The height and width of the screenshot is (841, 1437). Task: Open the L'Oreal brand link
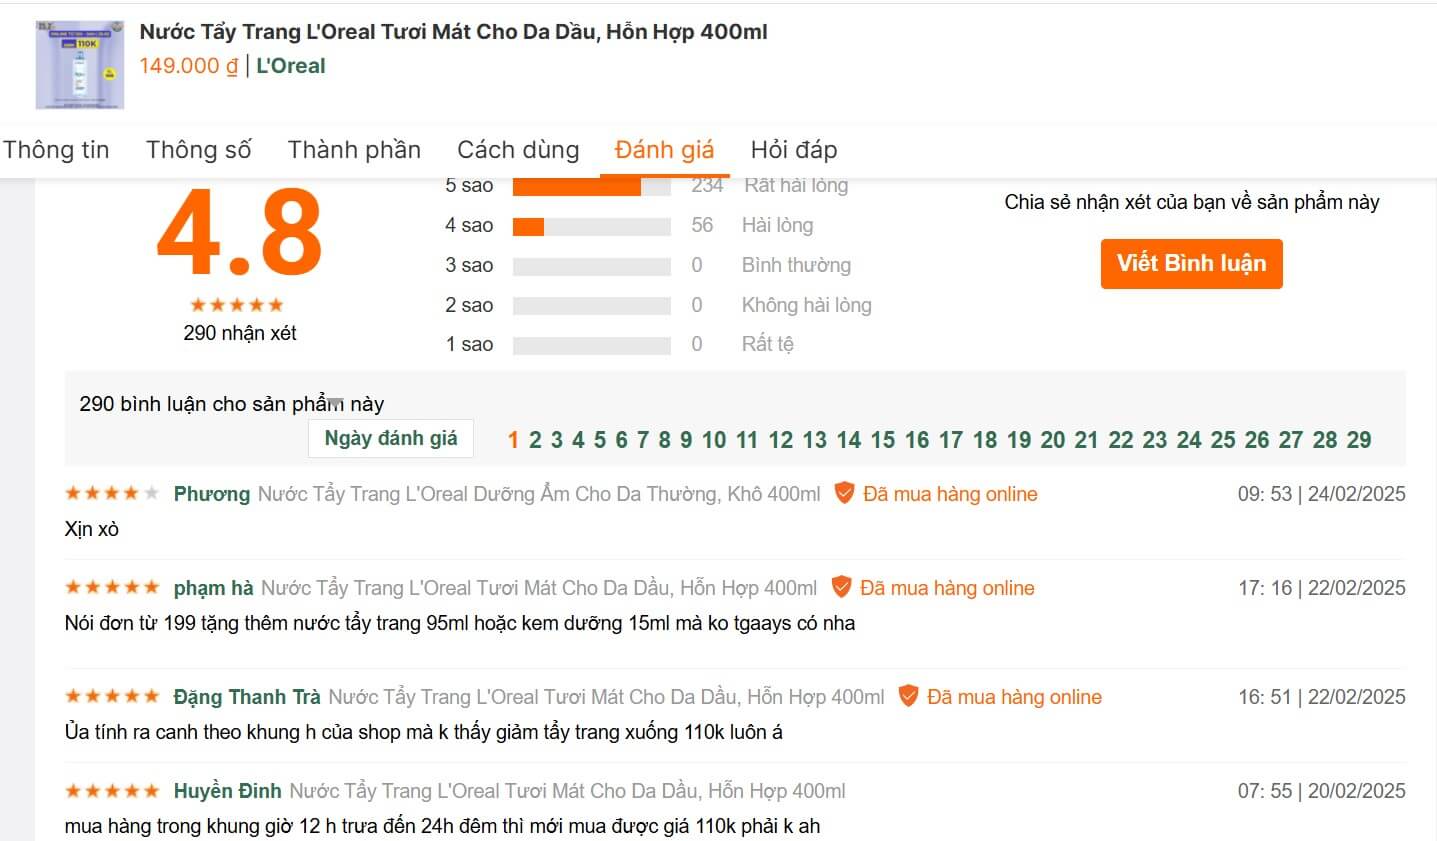coord(290,66)
